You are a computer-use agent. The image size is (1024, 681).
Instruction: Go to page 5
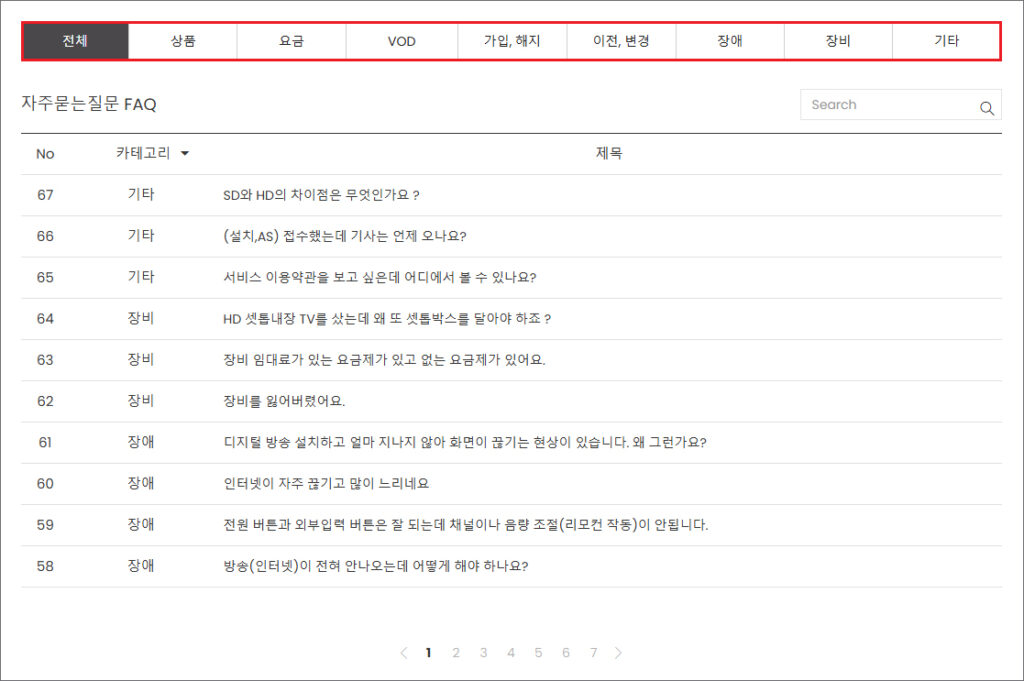tap(538, 653)
